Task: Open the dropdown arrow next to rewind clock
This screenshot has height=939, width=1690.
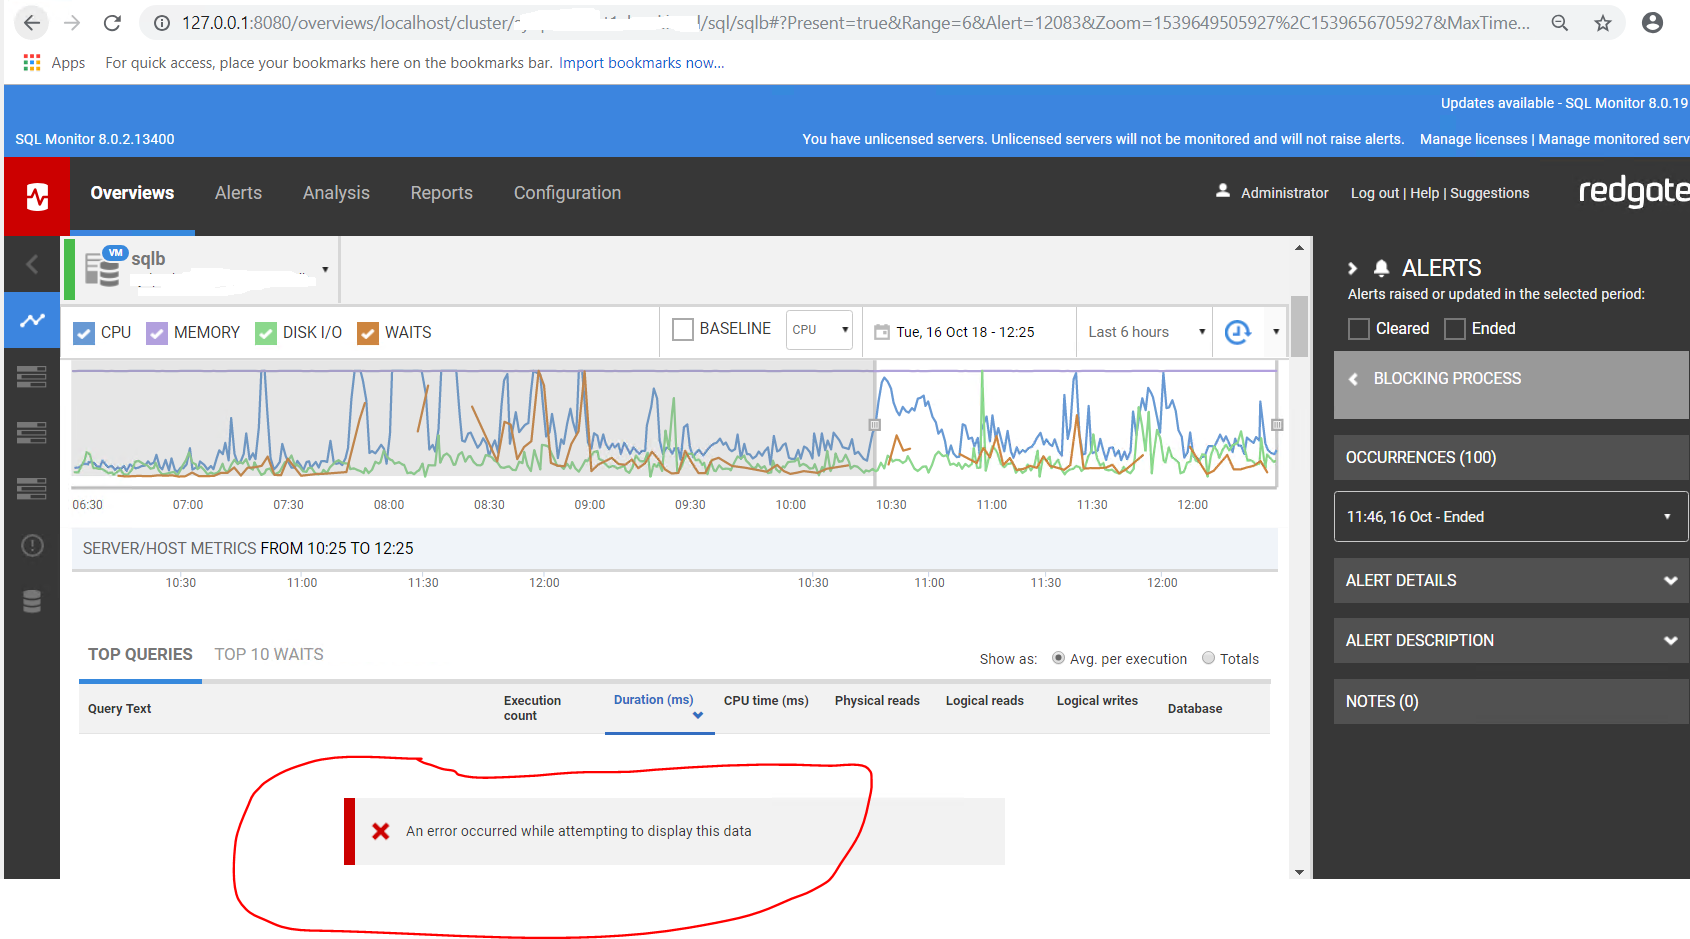Action: pos(1276,332)
